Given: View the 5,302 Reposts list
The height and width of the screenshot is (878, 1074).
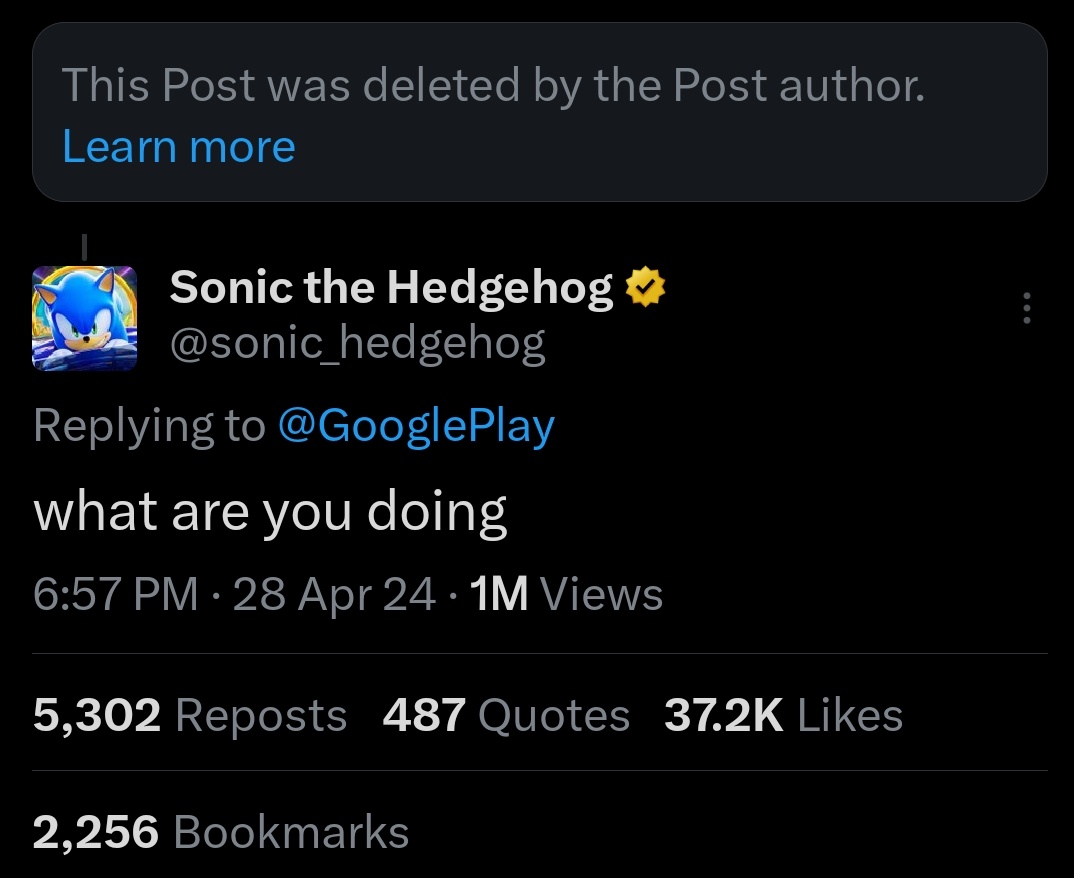Looking at the screenshot, I should [190, 715].
